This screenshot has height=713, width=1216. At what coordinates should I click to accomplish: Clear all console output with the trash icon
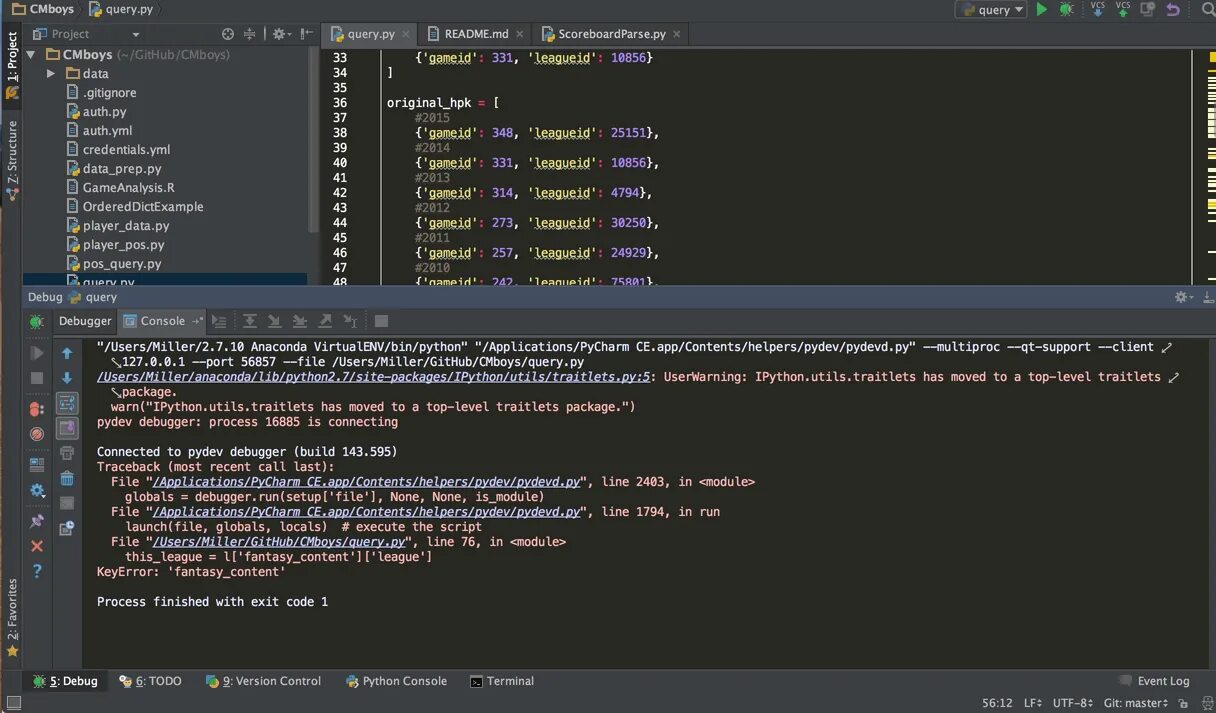point(67,478)
